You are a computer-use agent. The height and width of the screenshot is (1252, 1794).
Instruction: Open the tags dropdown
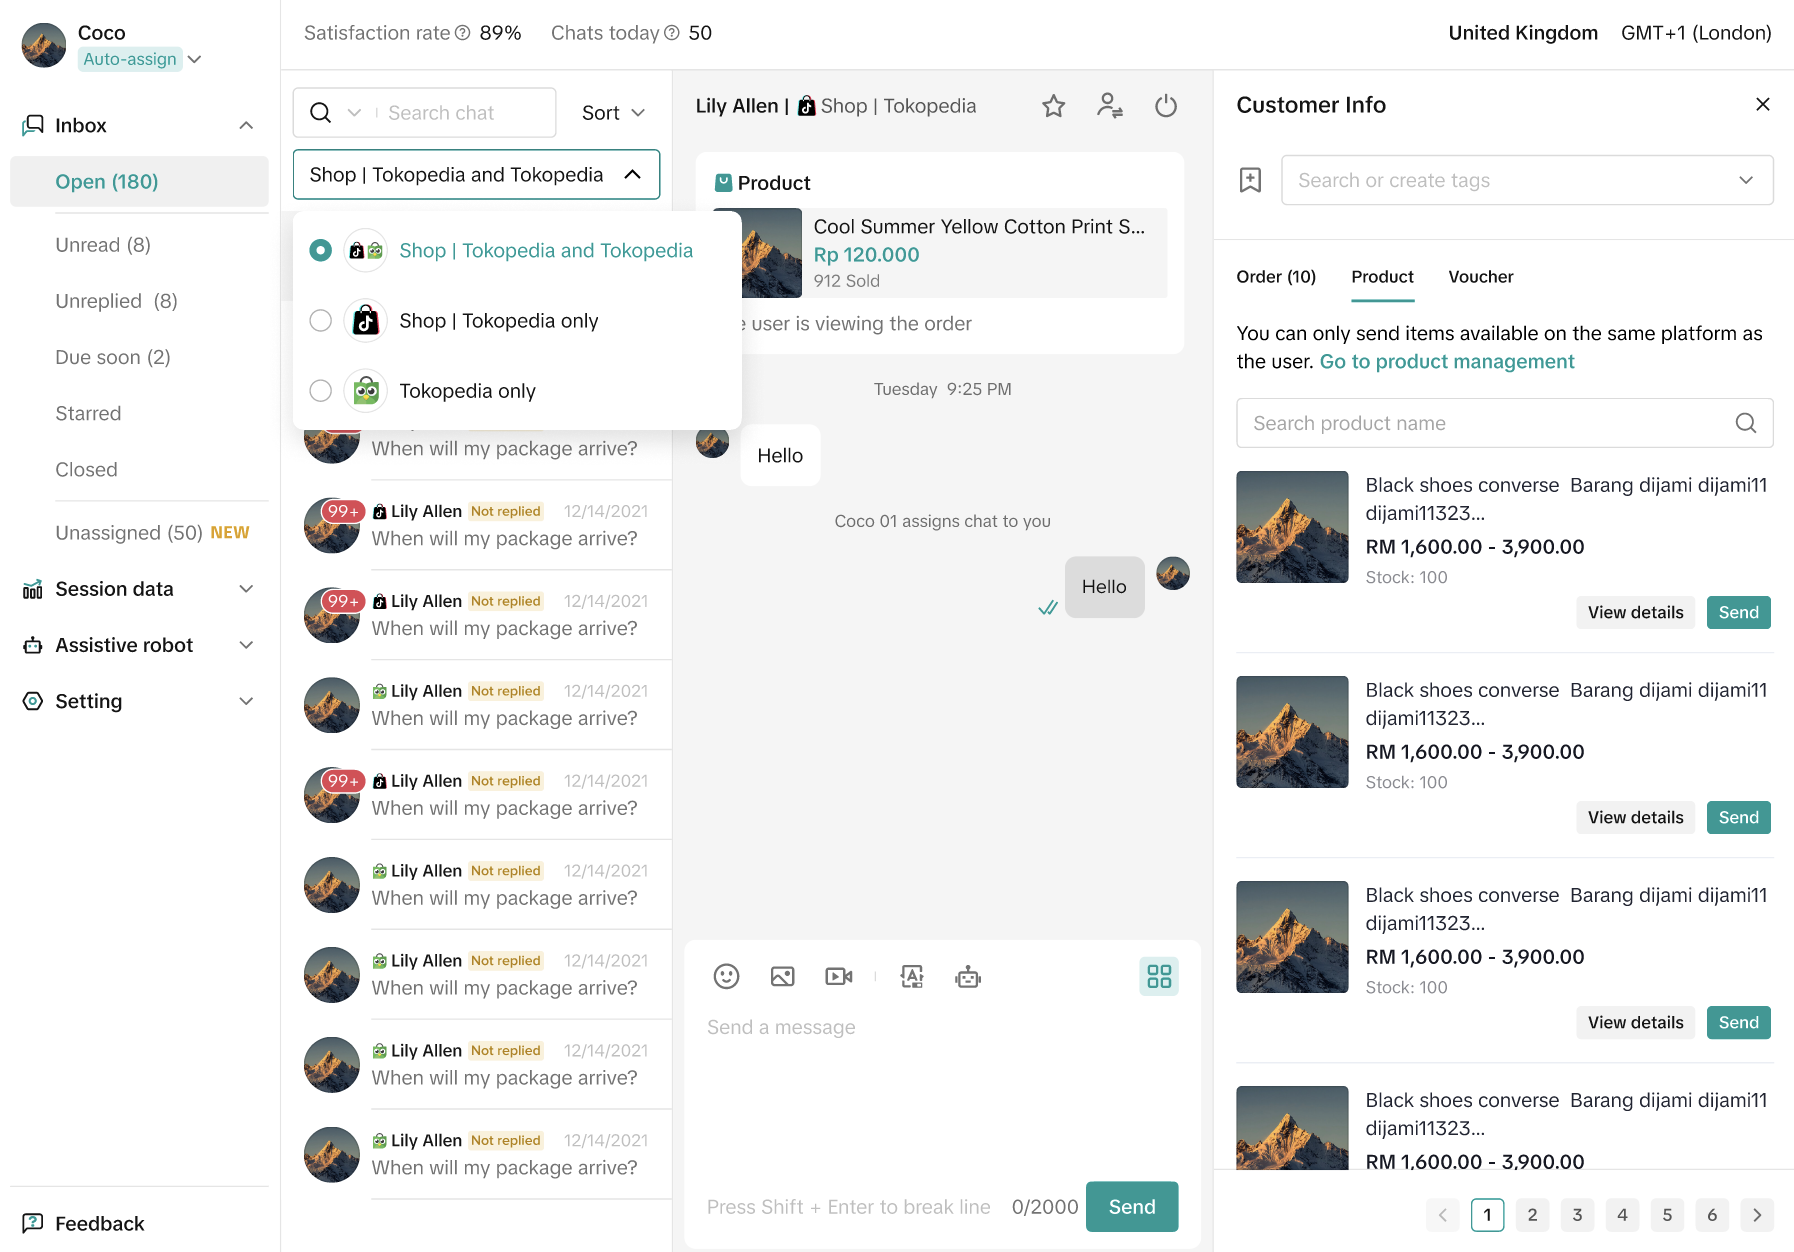click(x=1746, y=180)
